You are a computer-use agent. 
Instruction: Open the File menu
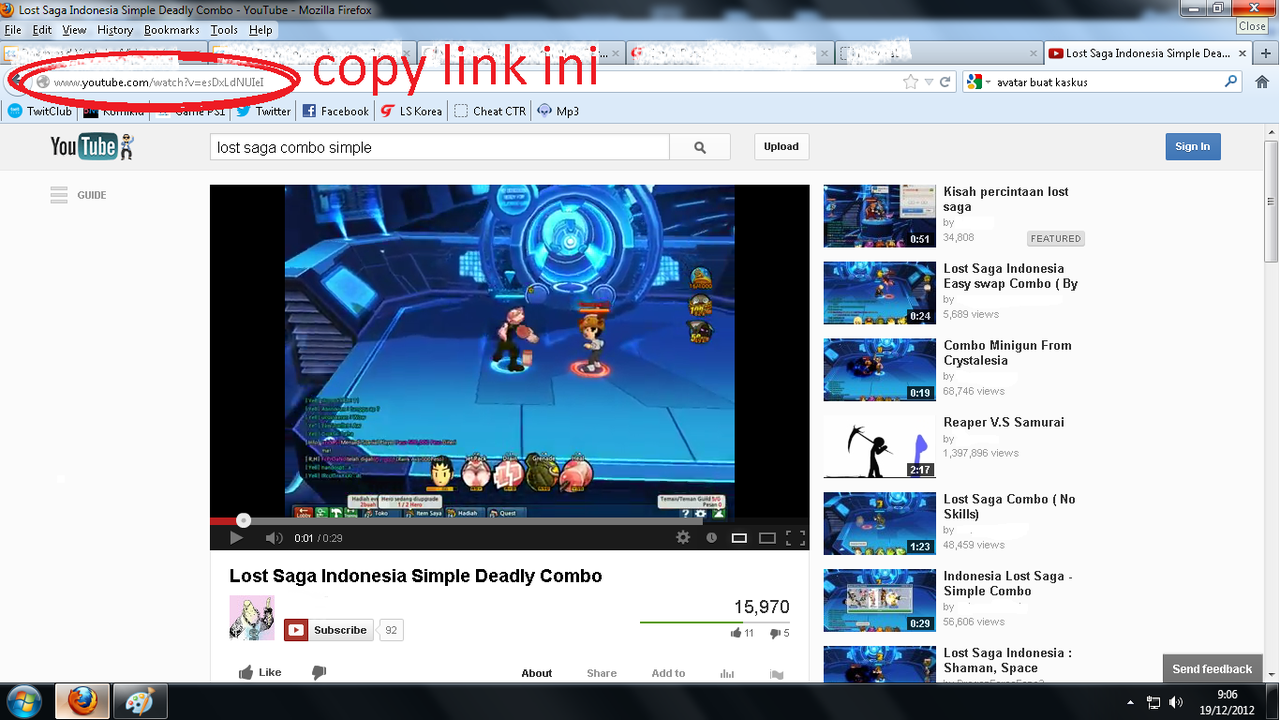tap(13, 30)
